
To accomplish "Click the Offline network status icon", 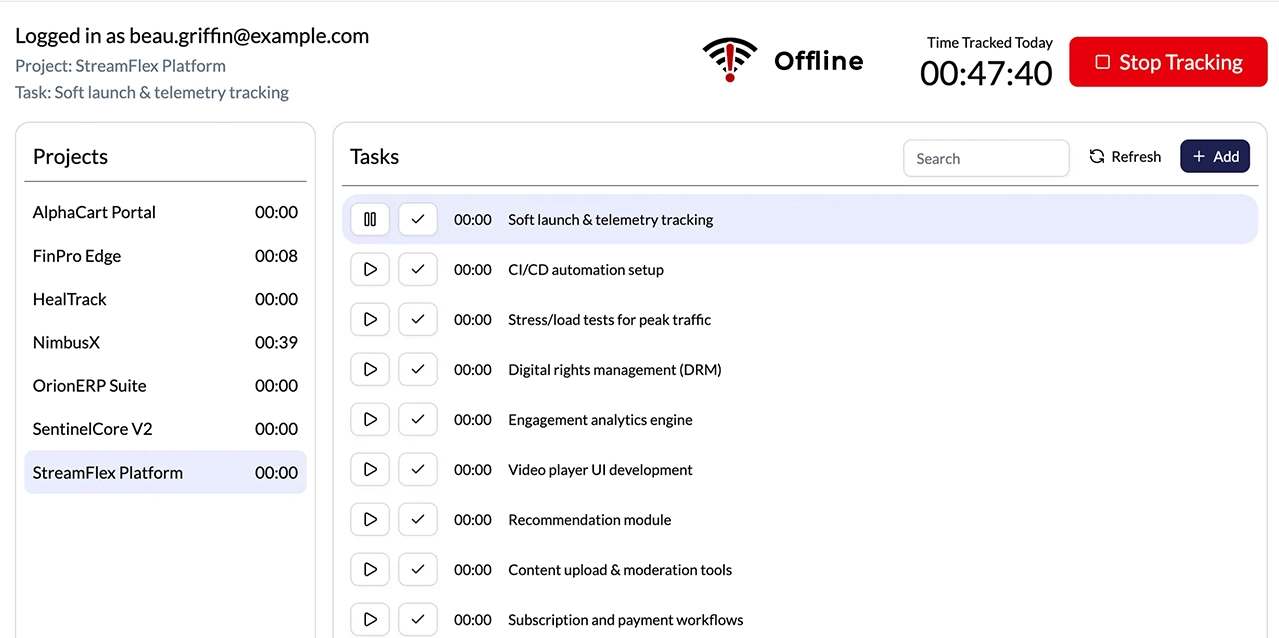I will [x=729, y=60].
